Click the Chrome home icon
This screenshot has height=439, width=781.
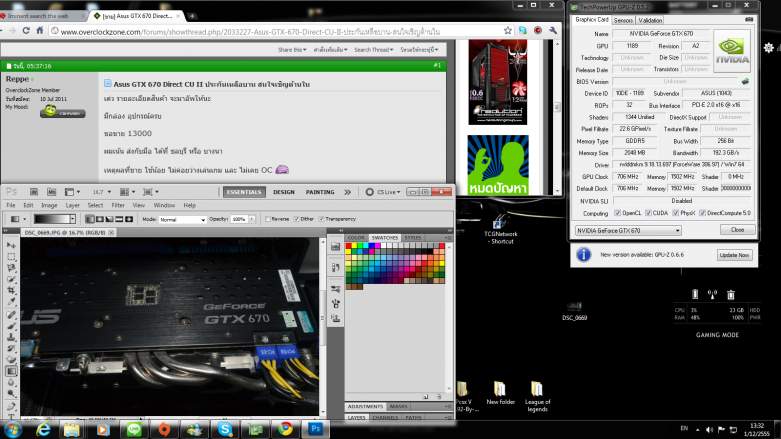click(40, 31)
